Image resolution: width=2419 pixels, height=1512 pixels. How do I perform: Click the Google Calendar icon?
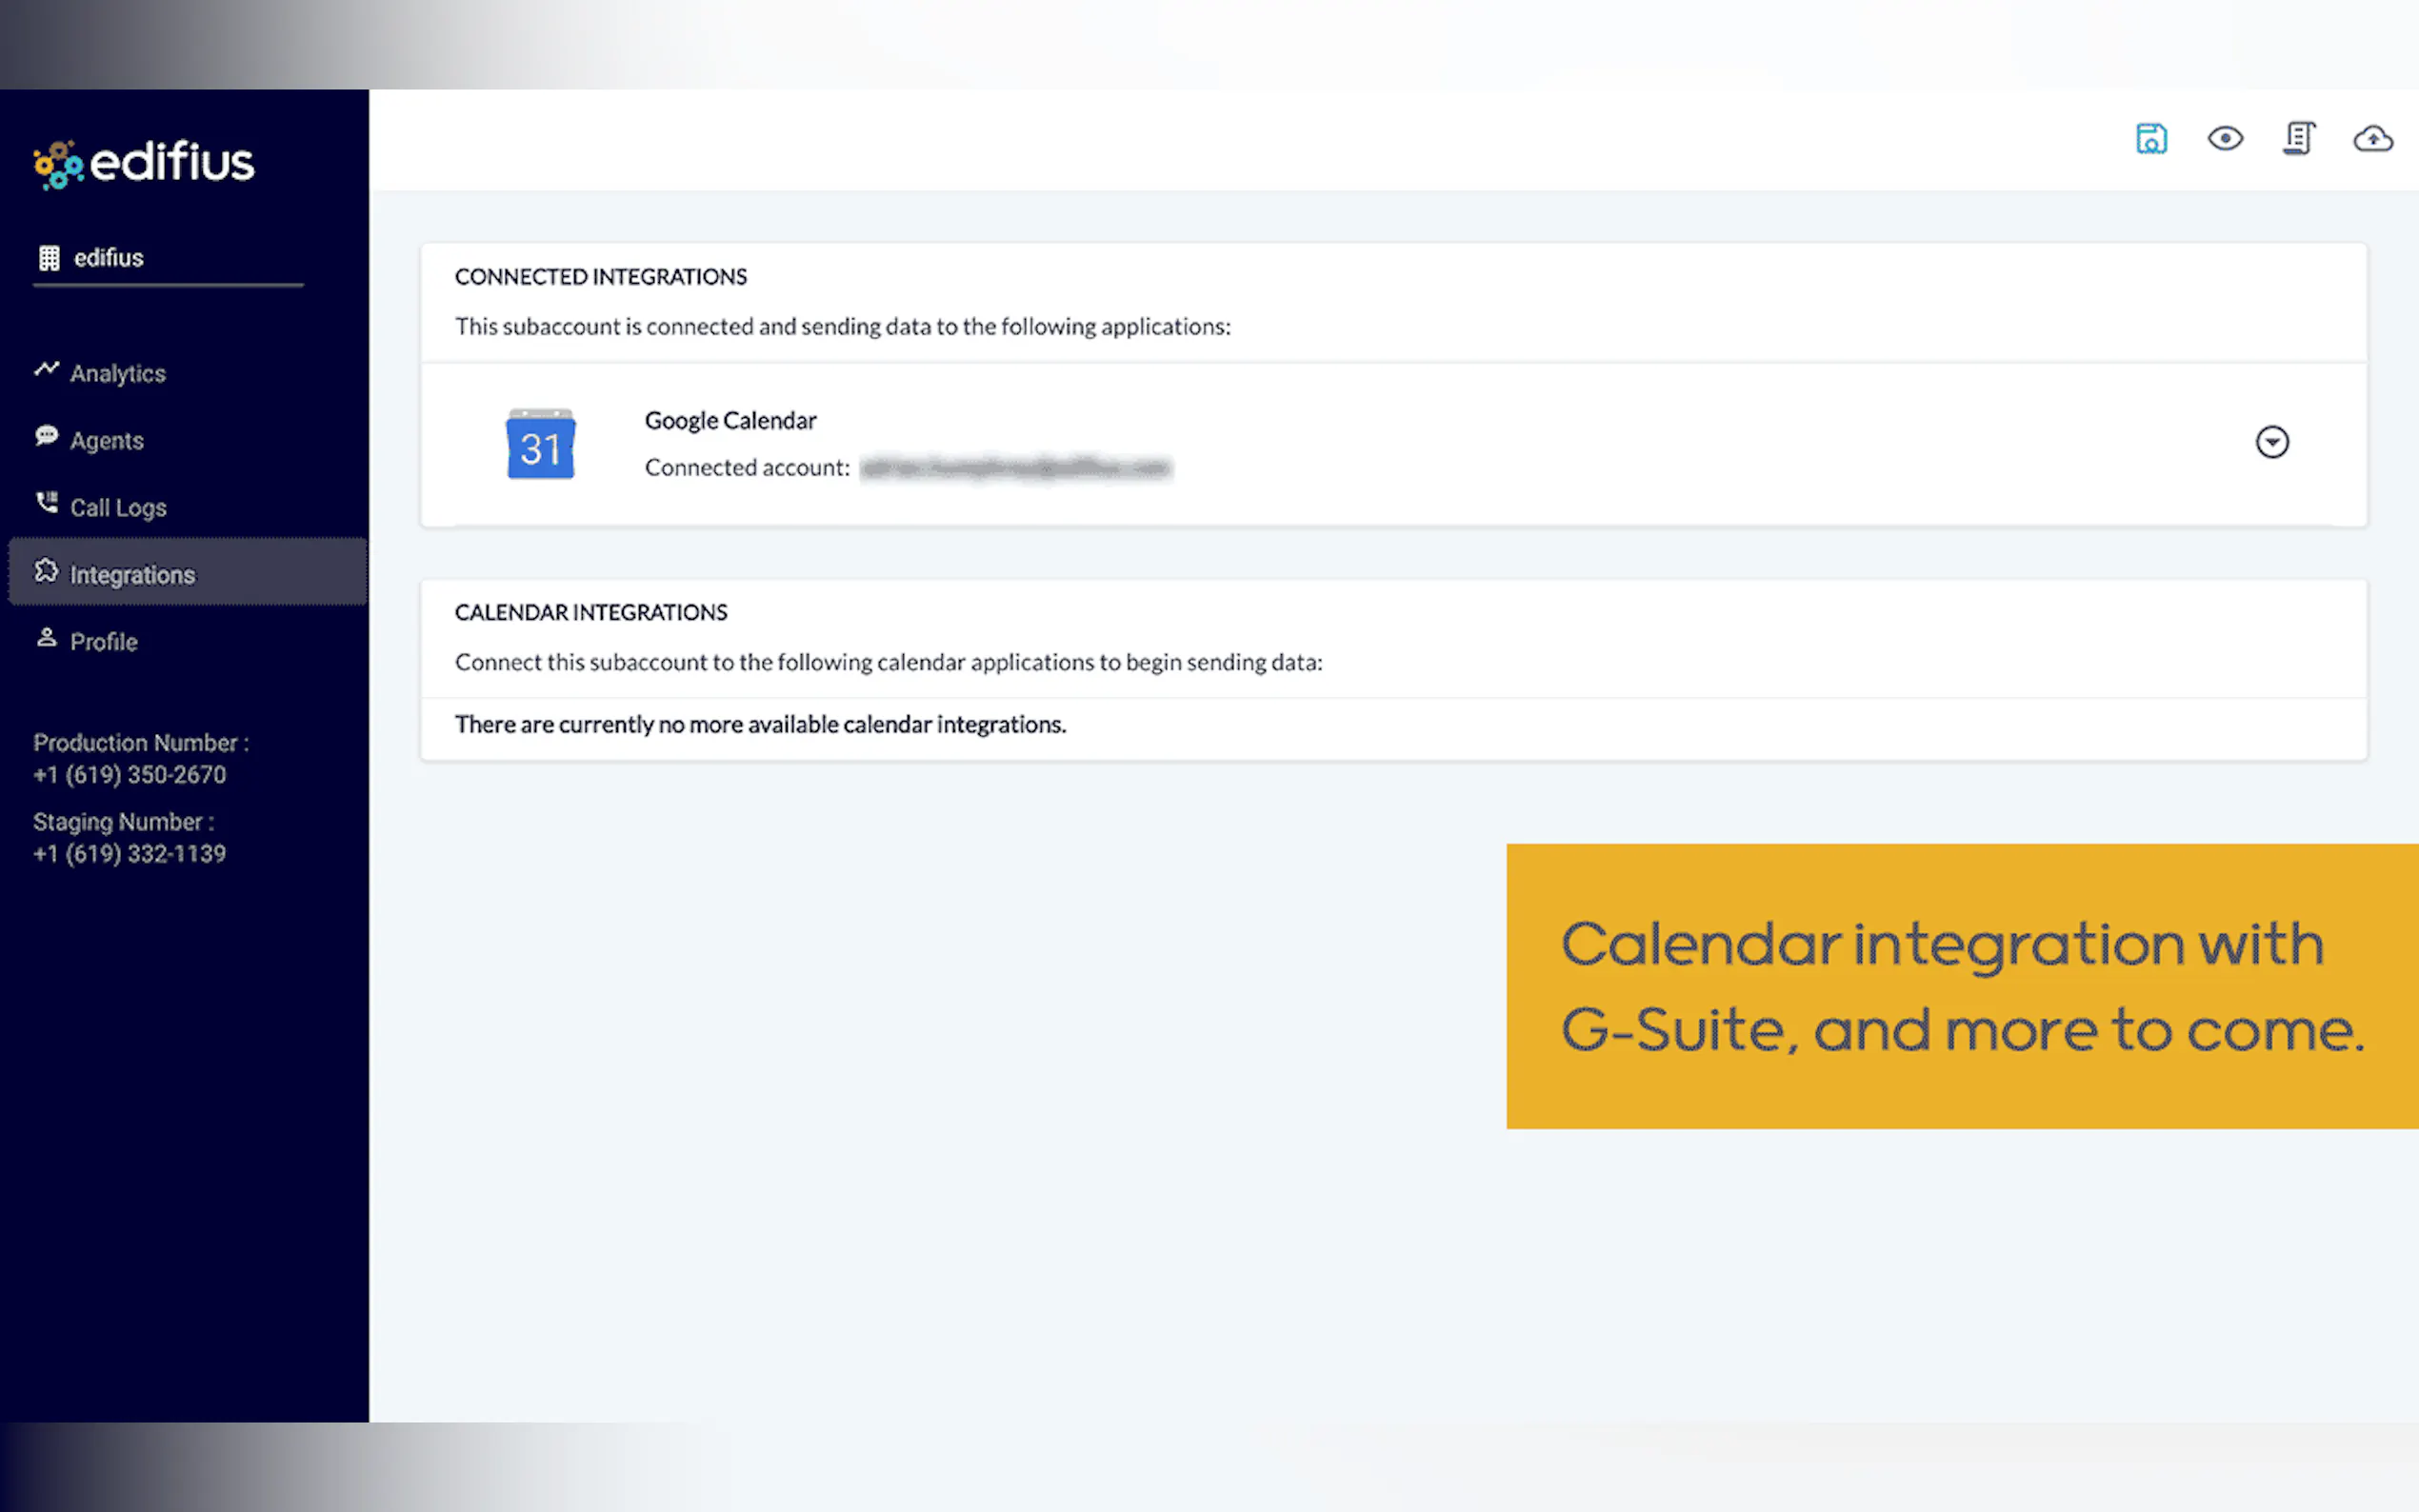[540, 444]
